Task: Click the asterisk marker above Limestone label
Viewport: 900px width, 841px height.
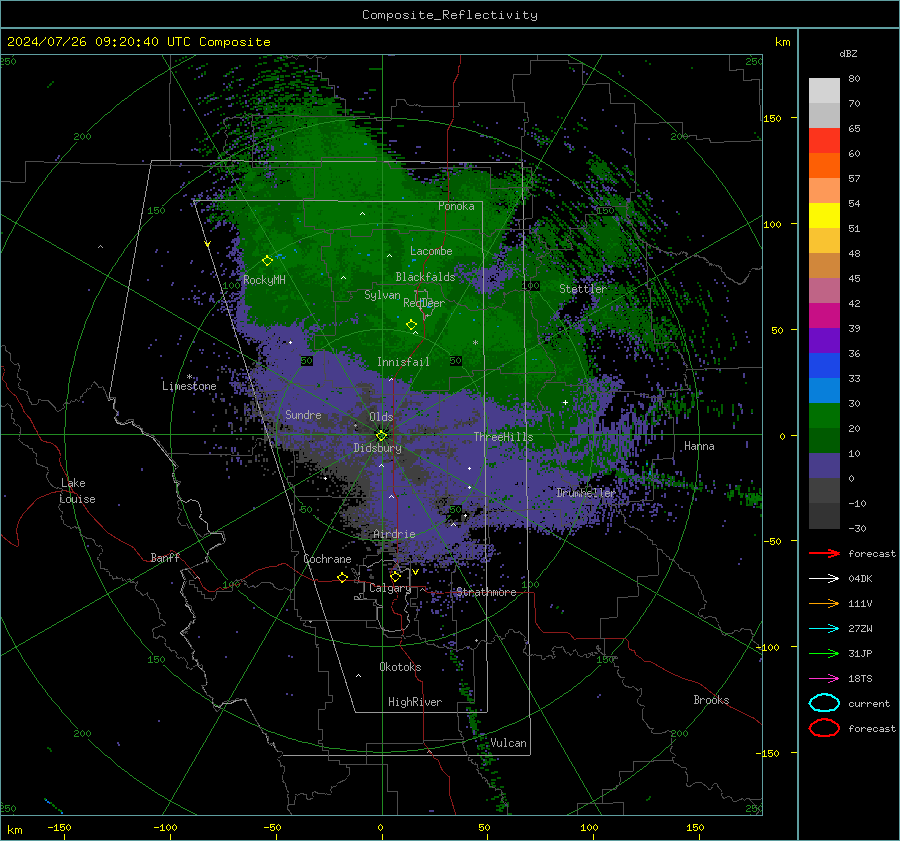Action: (189, 377)
